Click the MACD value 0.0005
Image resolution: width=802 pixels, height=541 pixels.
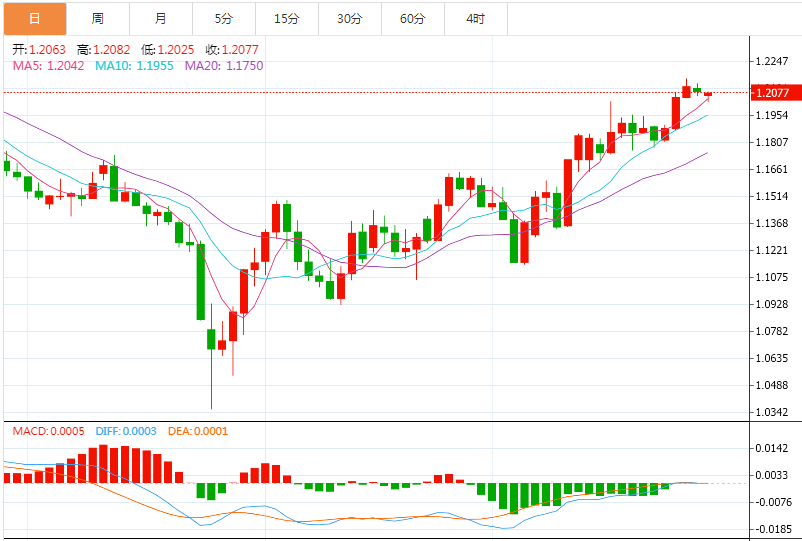[68, 431]
